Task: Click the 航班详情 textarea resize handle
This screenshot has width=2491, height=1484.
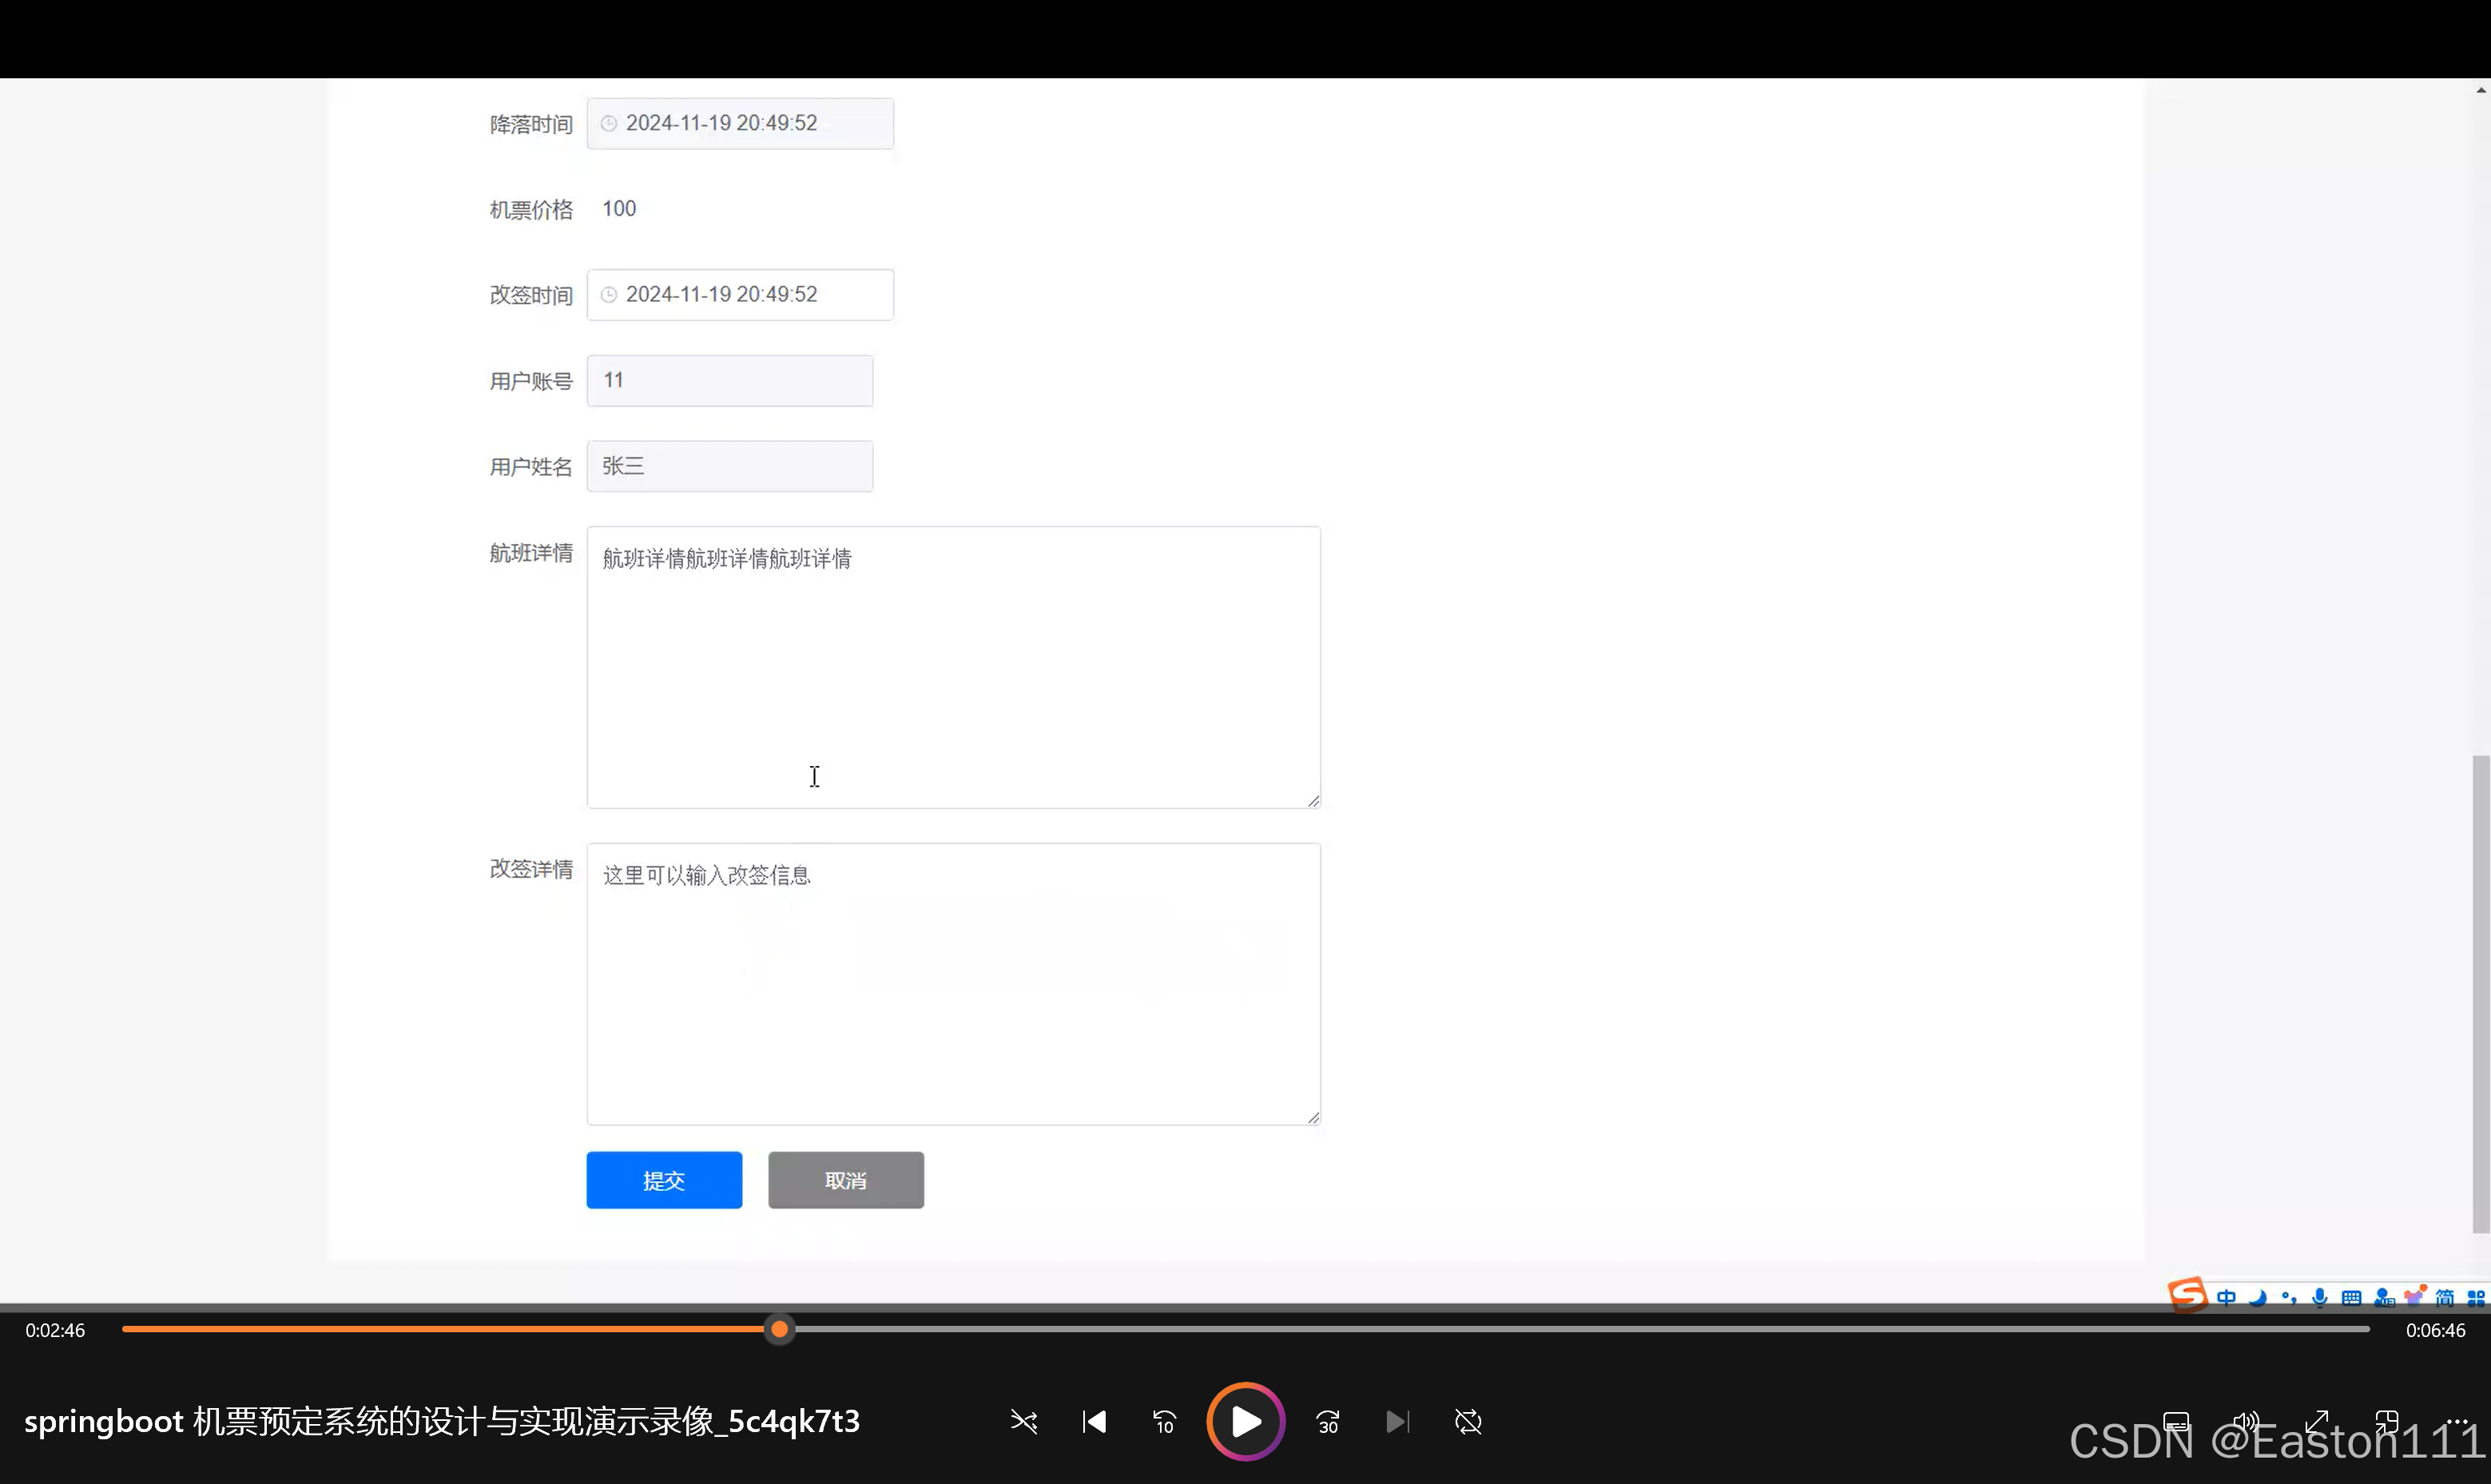Action: coord(1313,800)
